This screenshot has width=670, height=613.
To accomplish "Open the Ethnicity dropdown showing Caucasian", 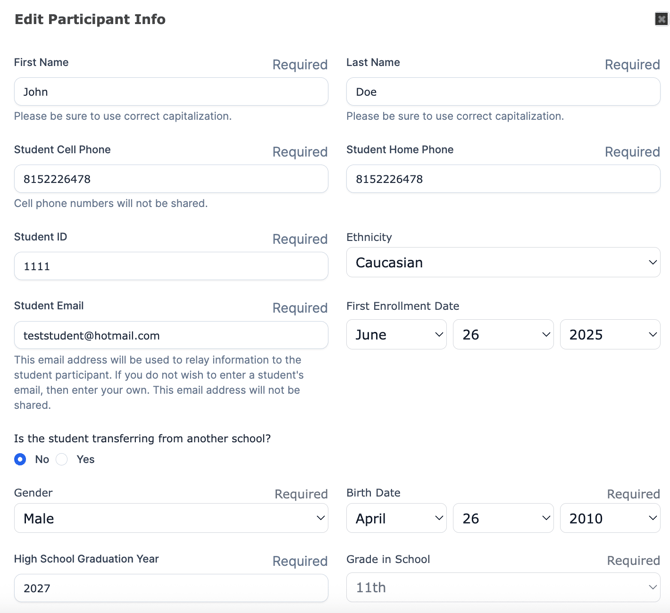I will [503, 262].
